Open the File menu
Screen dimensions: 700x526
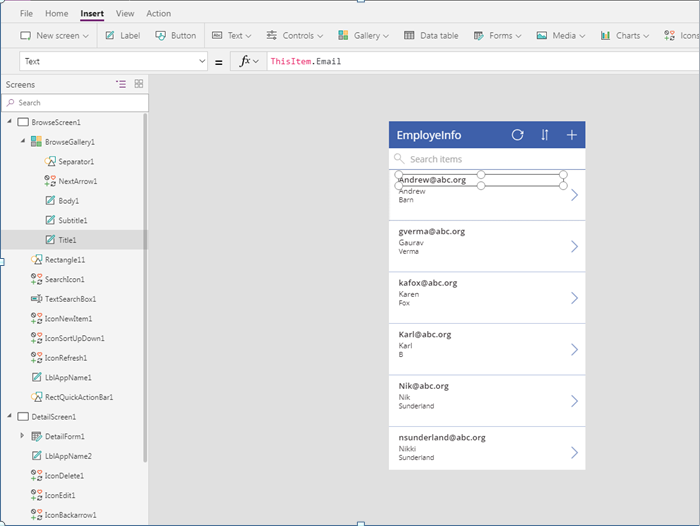point(27,14)
